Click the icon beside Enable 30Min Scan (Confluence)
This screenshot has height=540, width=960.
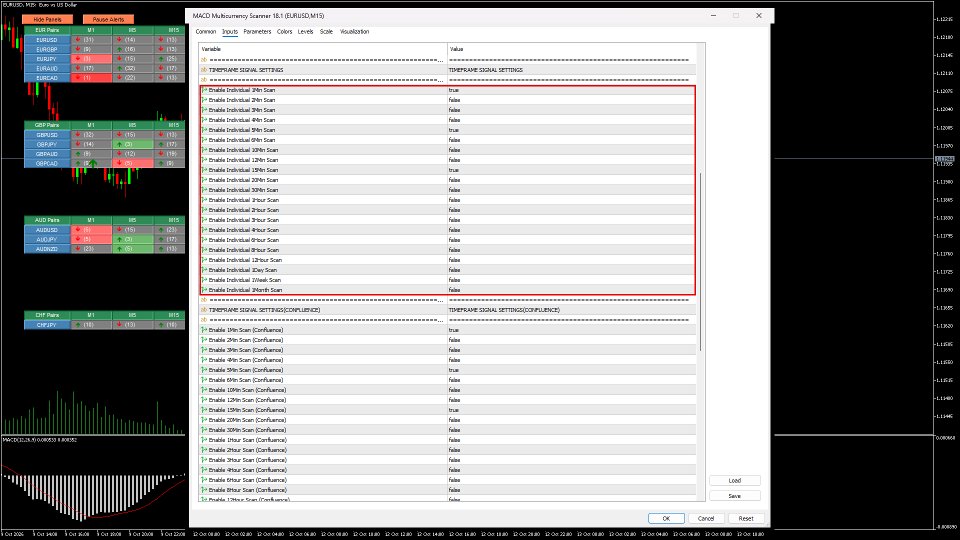point(204,430)
